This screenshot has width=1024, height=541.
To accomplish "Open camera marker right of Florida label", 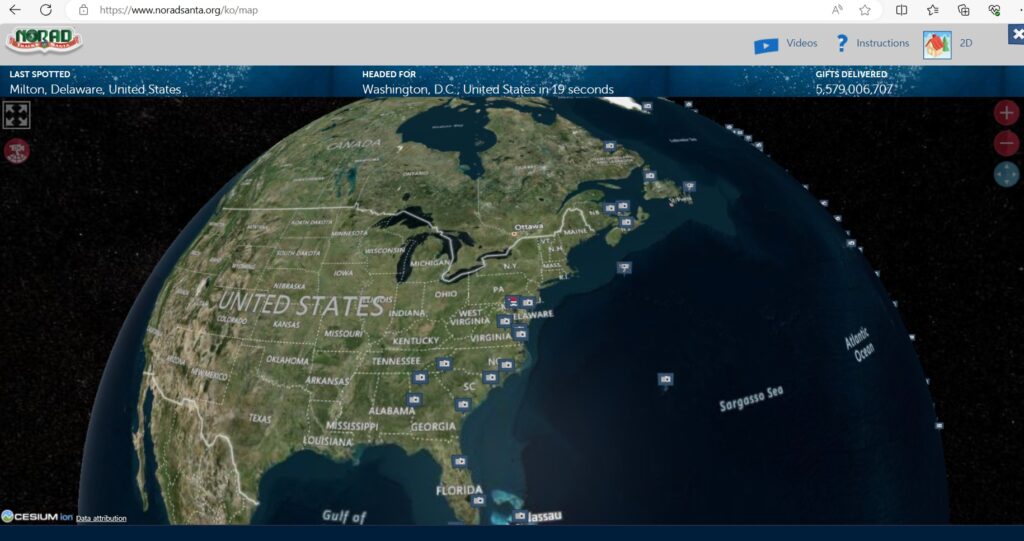I will click(478, 500).
